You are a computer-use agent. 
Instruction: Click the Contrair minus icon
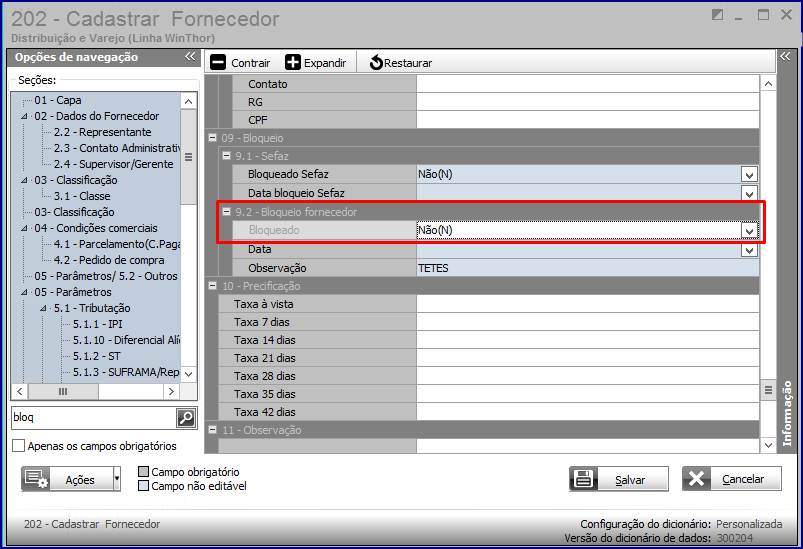(x=218, y=62)
